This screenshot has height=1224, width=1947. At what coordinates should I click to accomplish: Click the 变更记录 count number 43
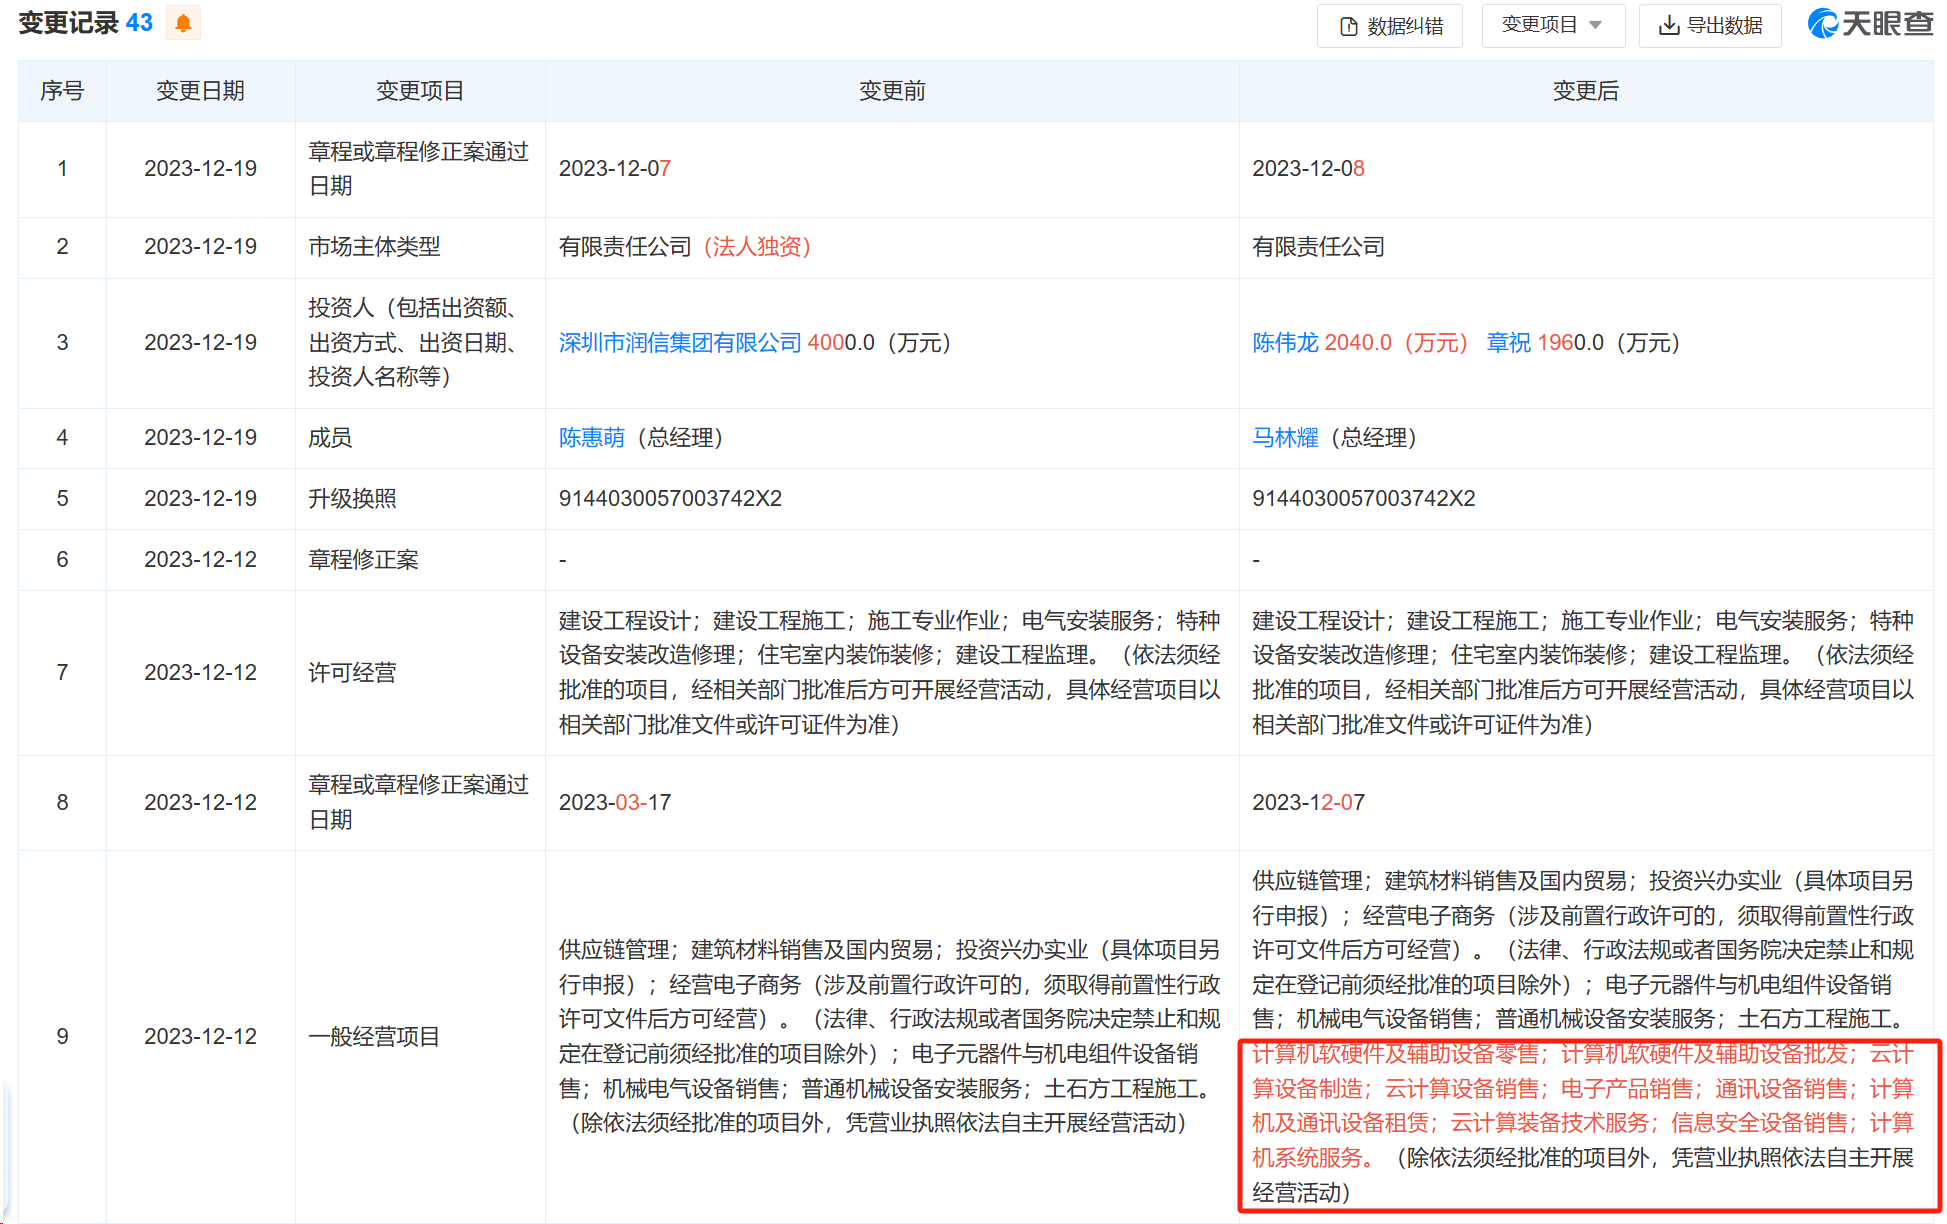tap(139, 23)
